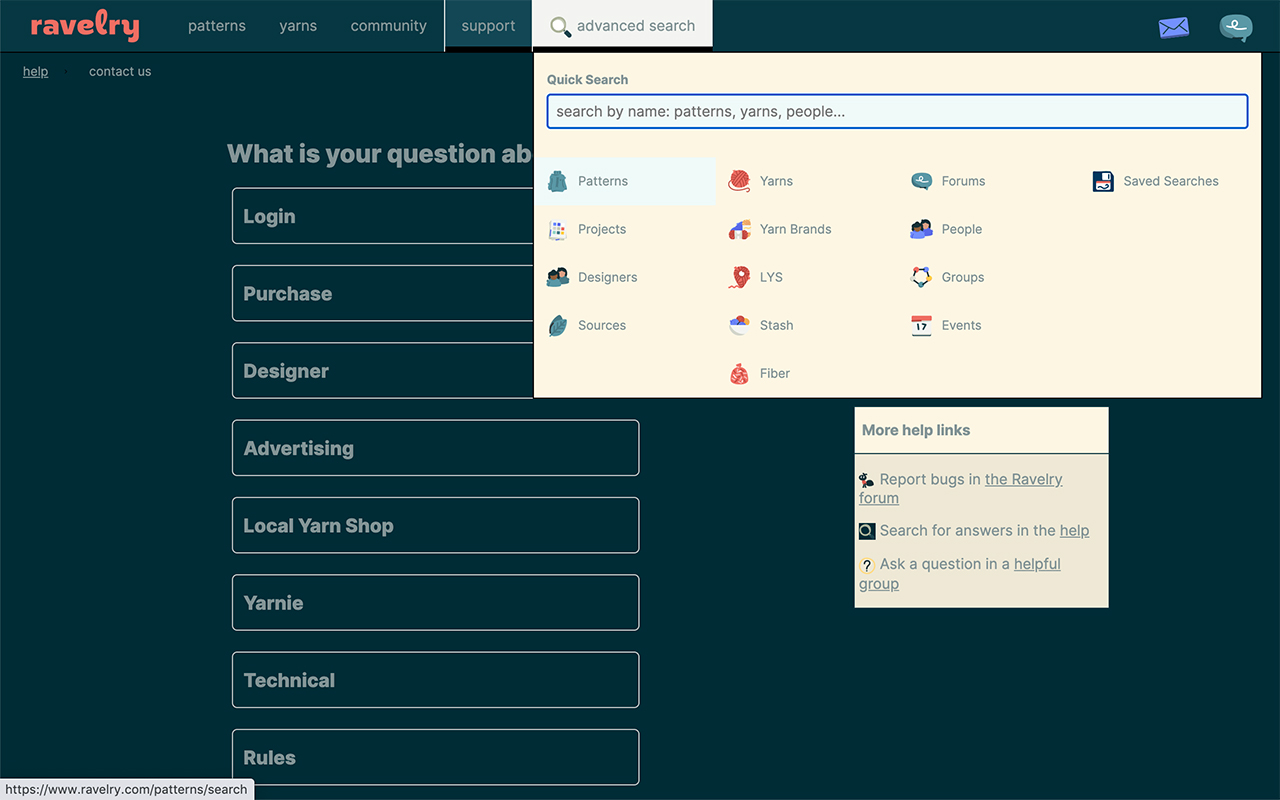Click the 'More help links' heading
Viewport: 1280px width, 800px height.
click(x=916, y=430)
